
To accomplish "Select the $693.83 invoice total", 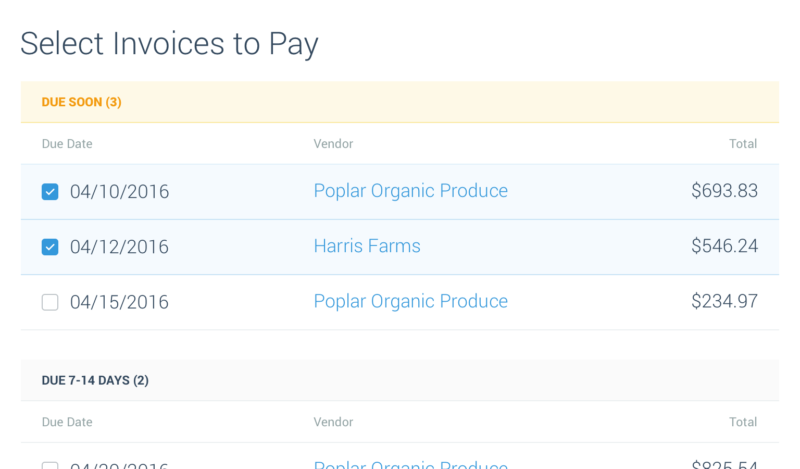I will [x=724, y=191].
